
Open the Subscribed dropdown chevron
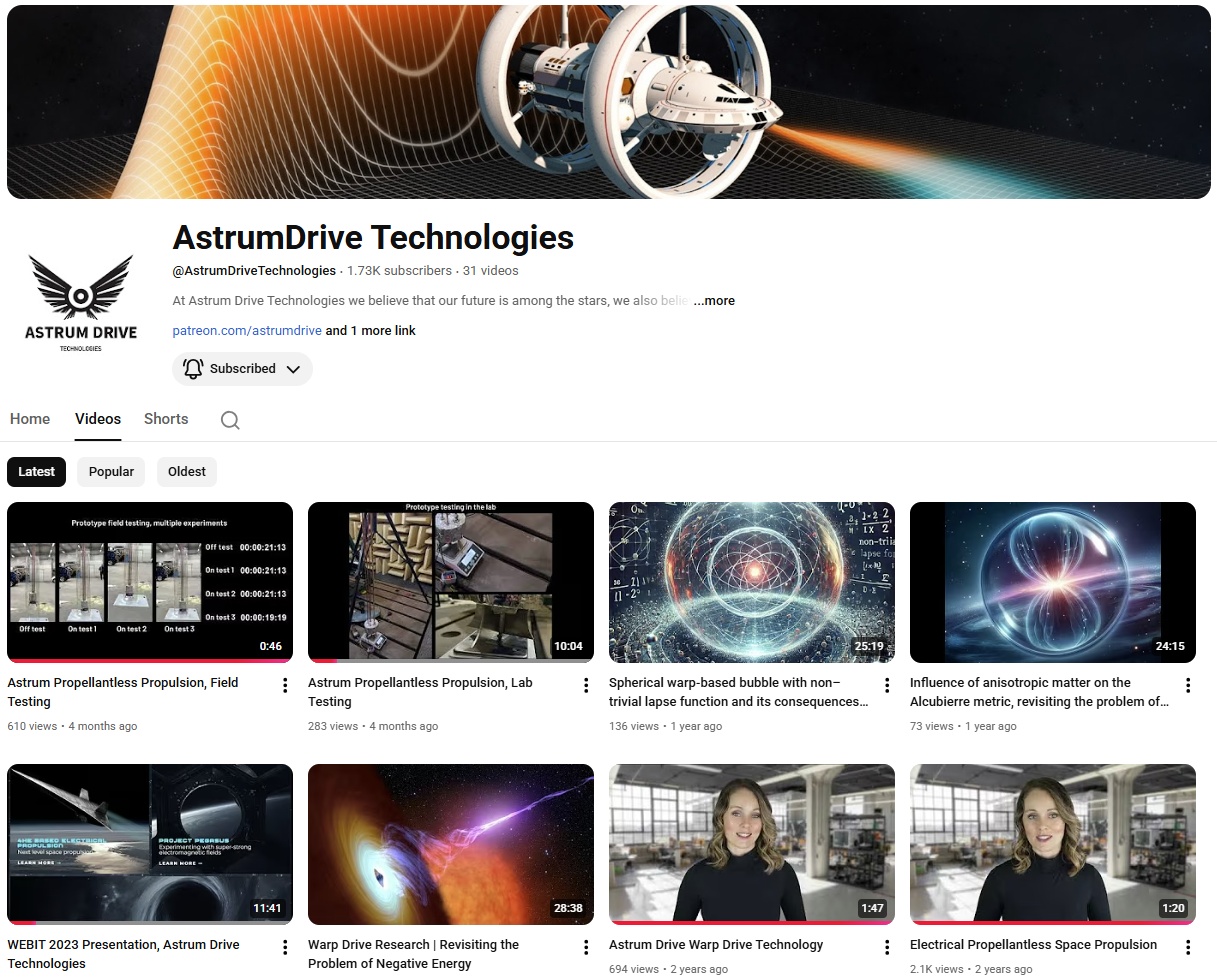pos(294,369)
